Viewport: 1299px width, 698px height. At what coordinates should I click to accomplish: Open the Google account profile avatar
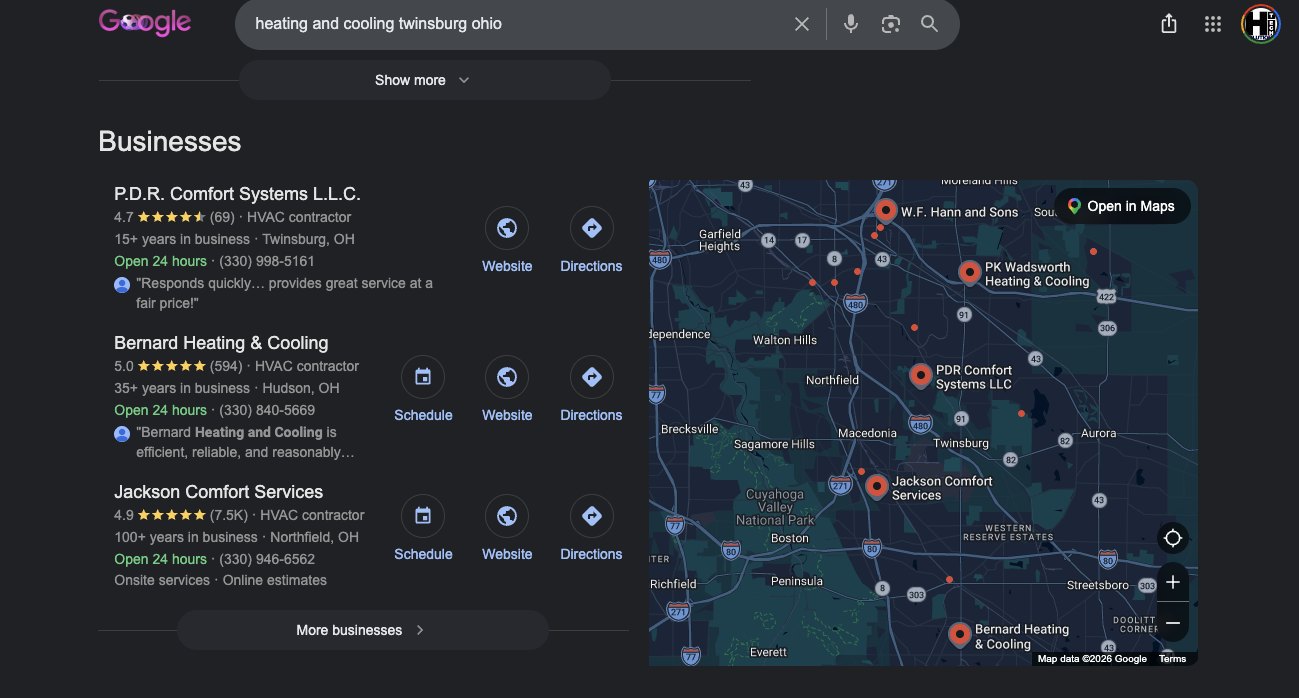[1260, 24]
